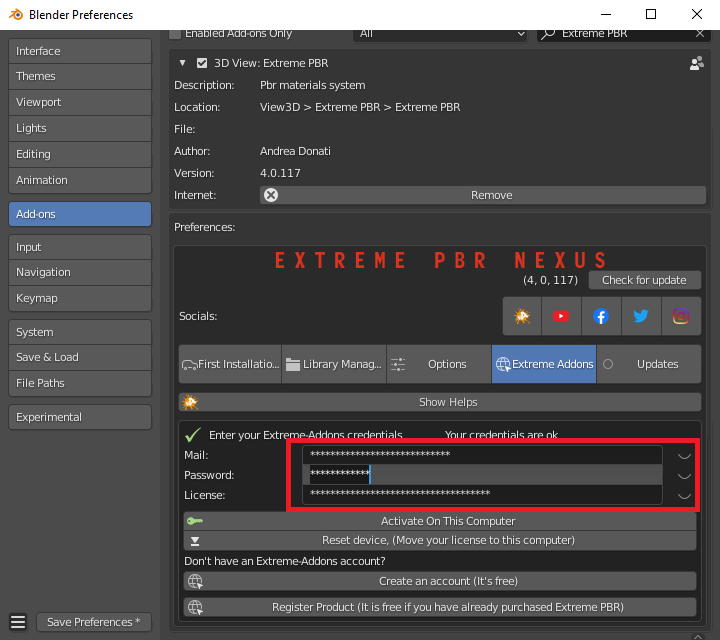Switch to First Installation tab
Screen dimensions: 720x640
click(230, 364)
